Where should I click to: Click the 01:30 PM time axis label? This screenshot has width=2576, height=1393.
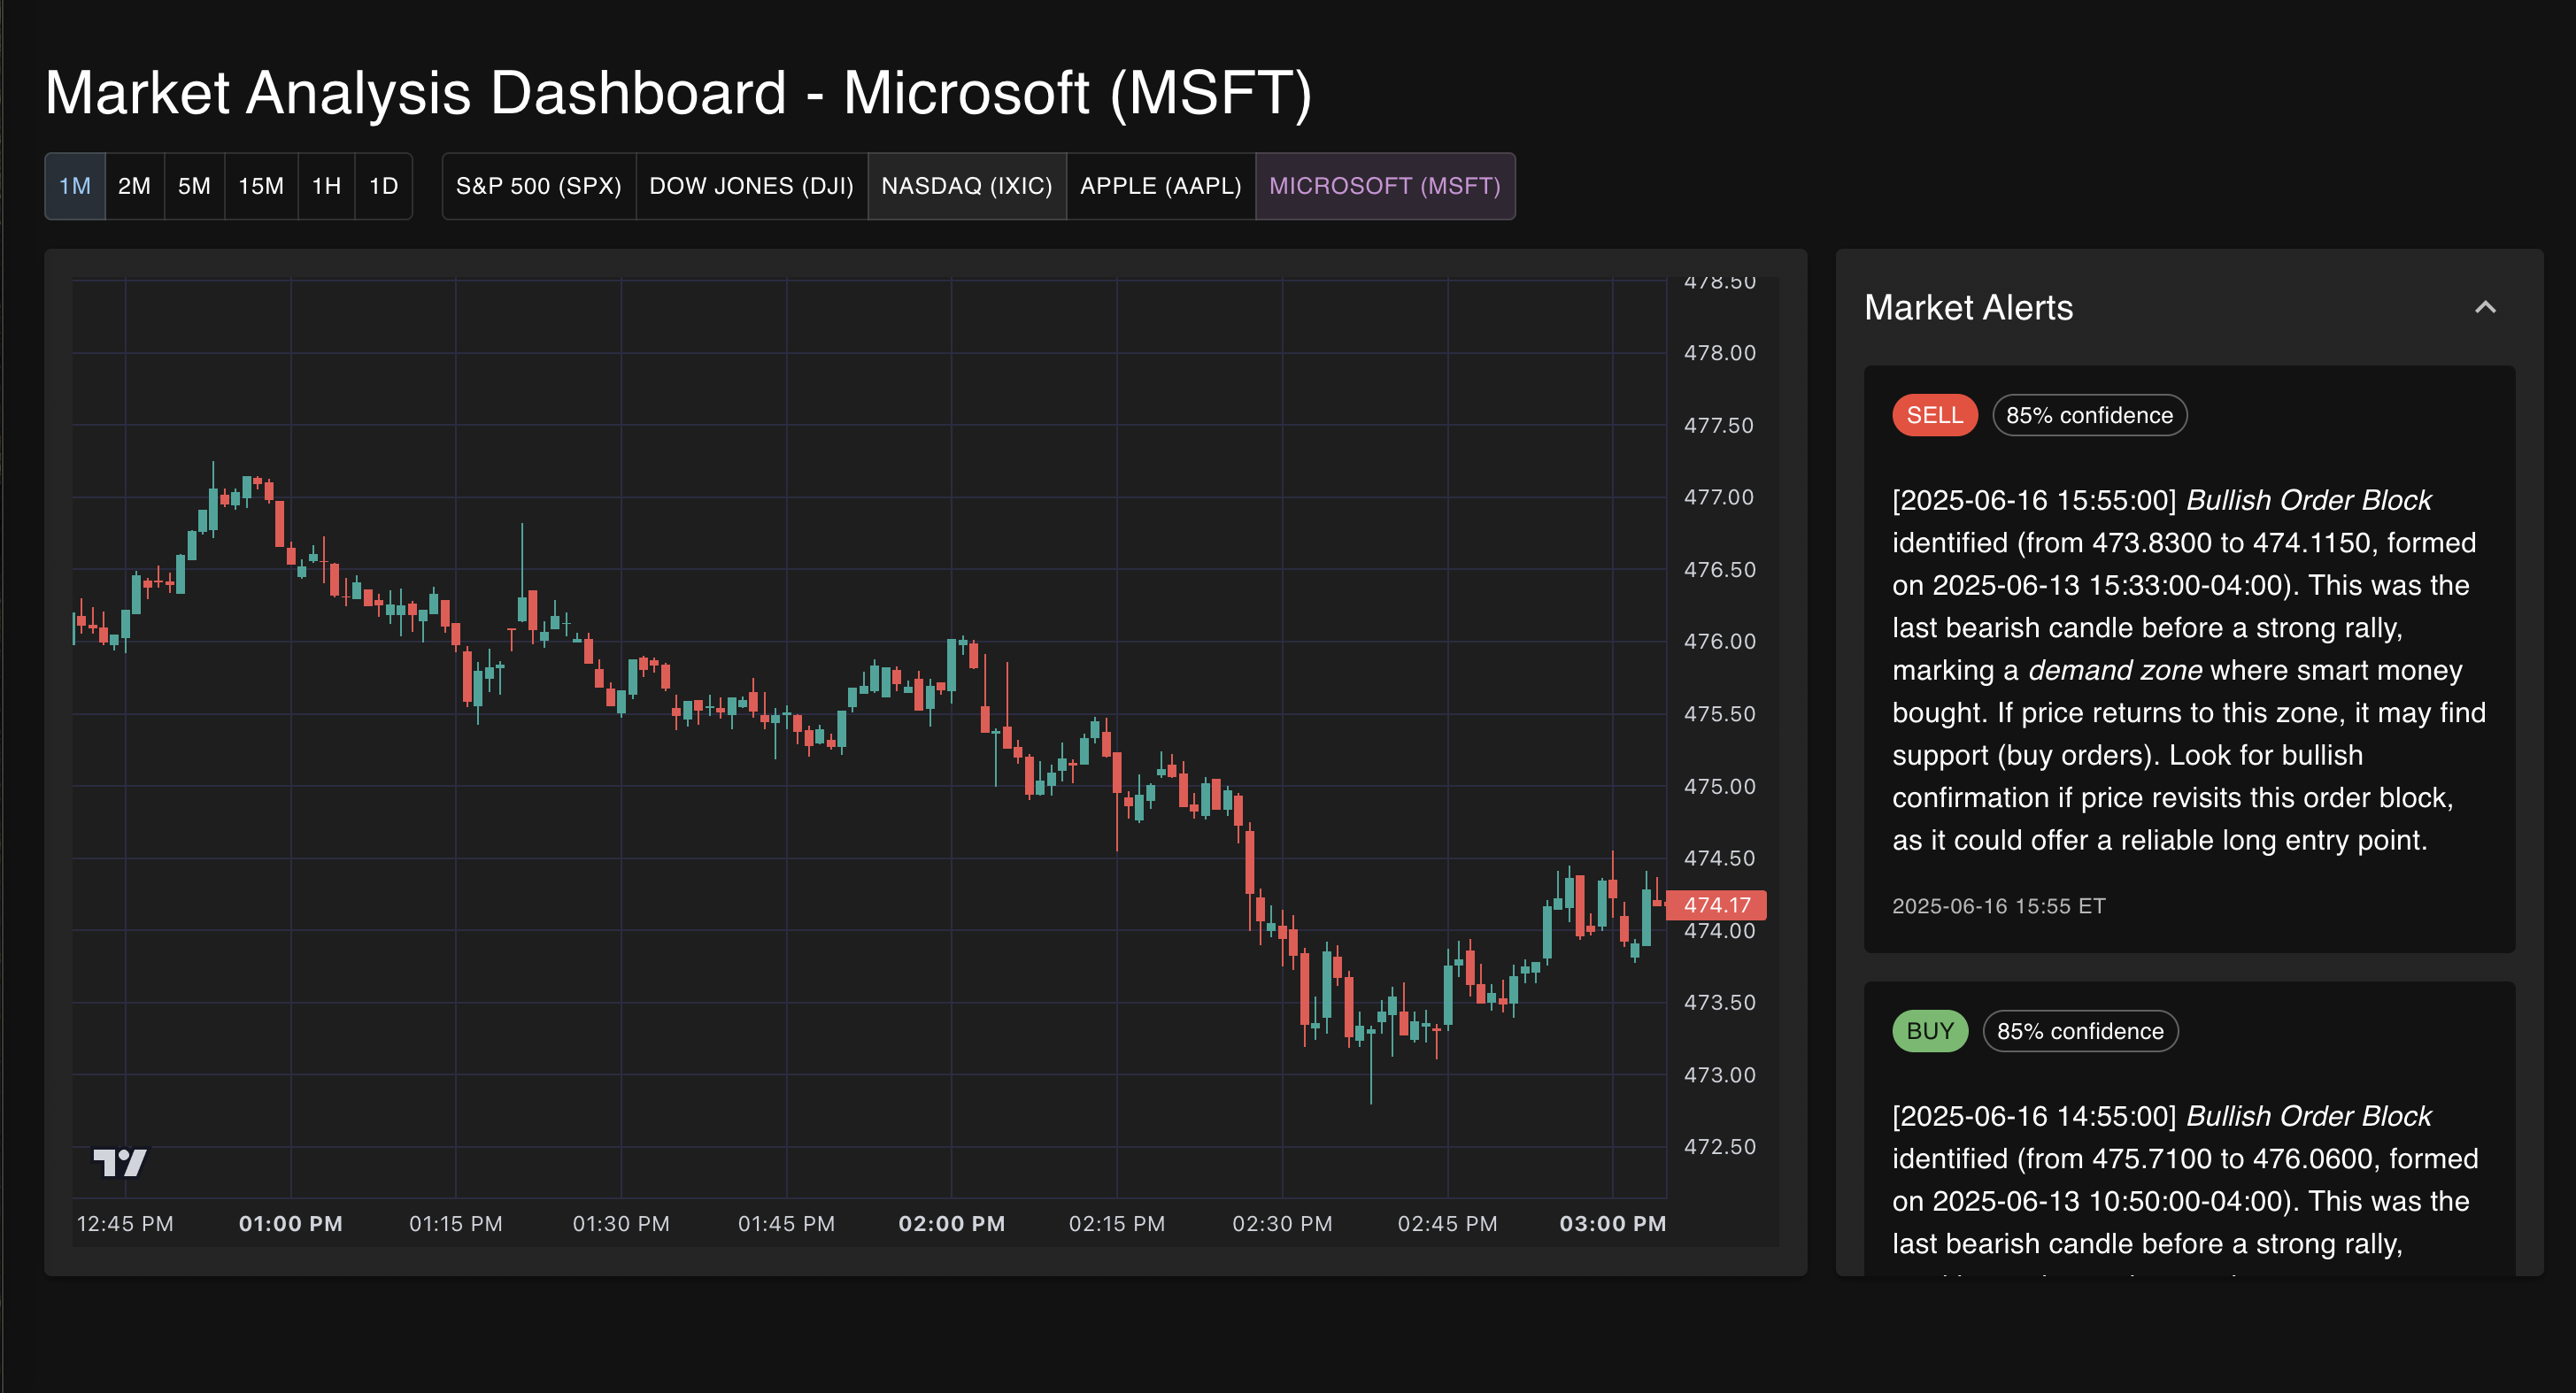pos(621,1223)
